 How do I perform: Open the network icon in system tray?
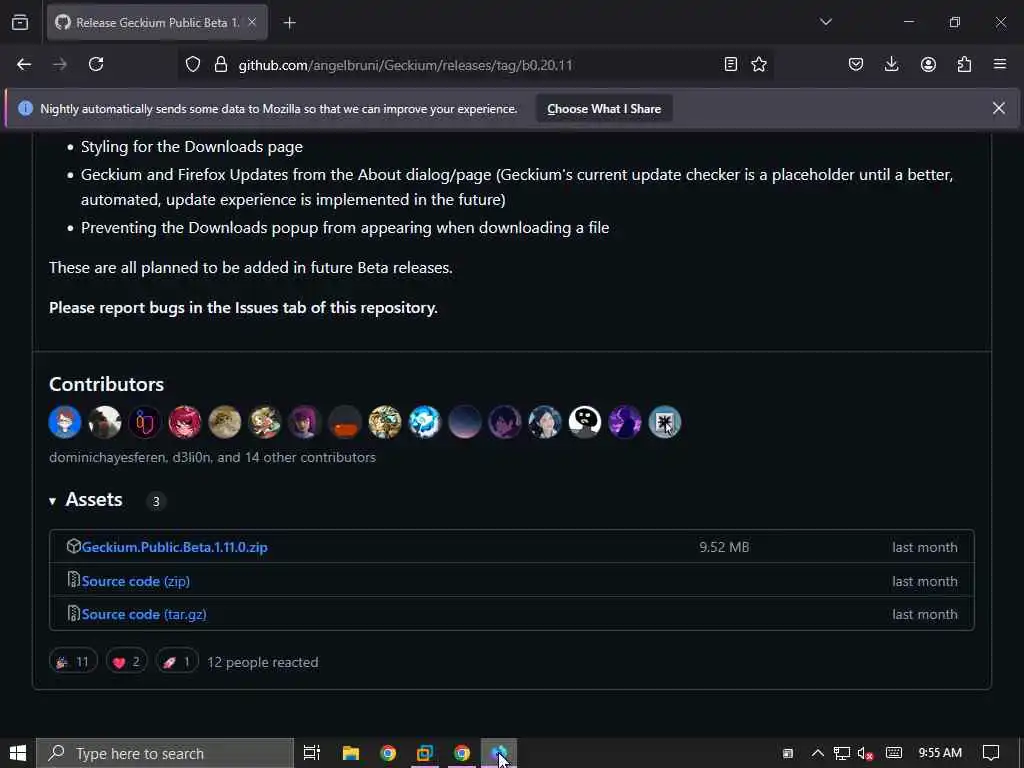pos(842,753)
